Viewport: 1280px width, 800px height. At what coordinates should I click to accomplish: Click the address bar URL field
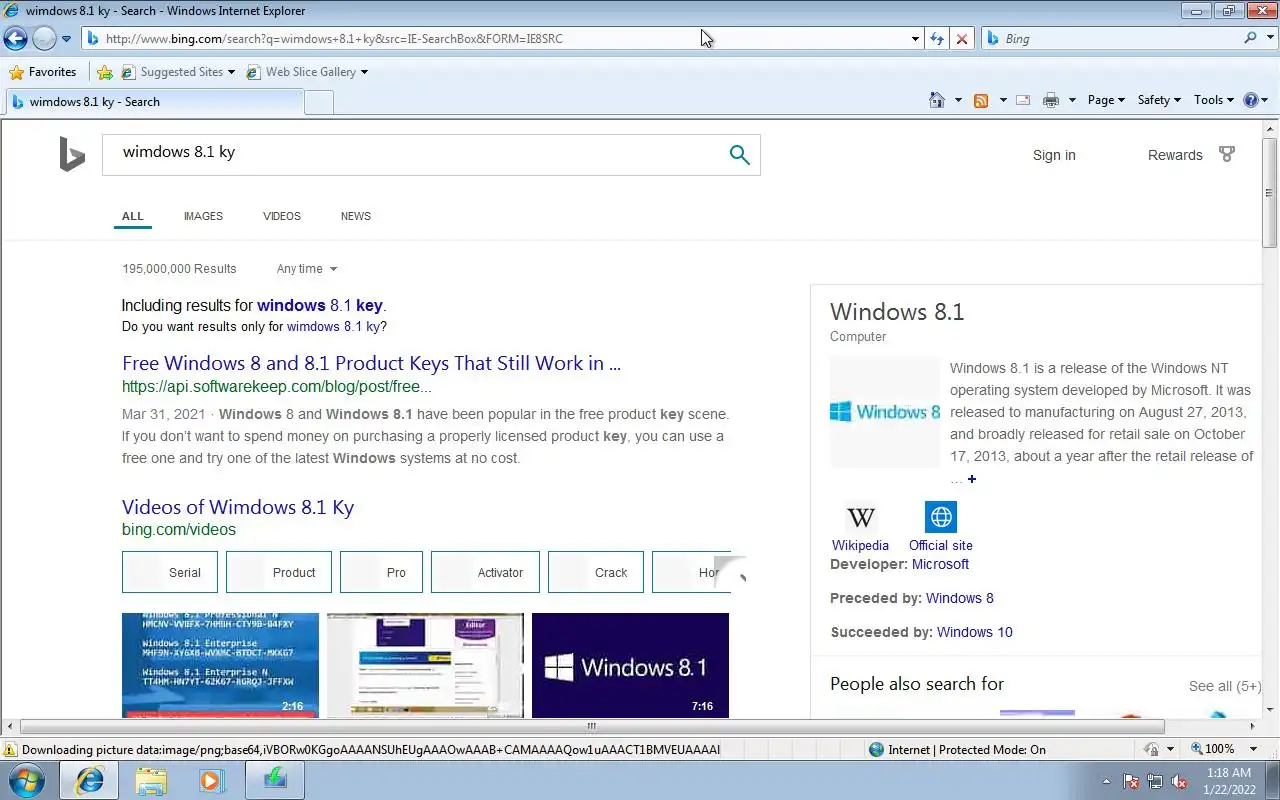coord(495,39)
